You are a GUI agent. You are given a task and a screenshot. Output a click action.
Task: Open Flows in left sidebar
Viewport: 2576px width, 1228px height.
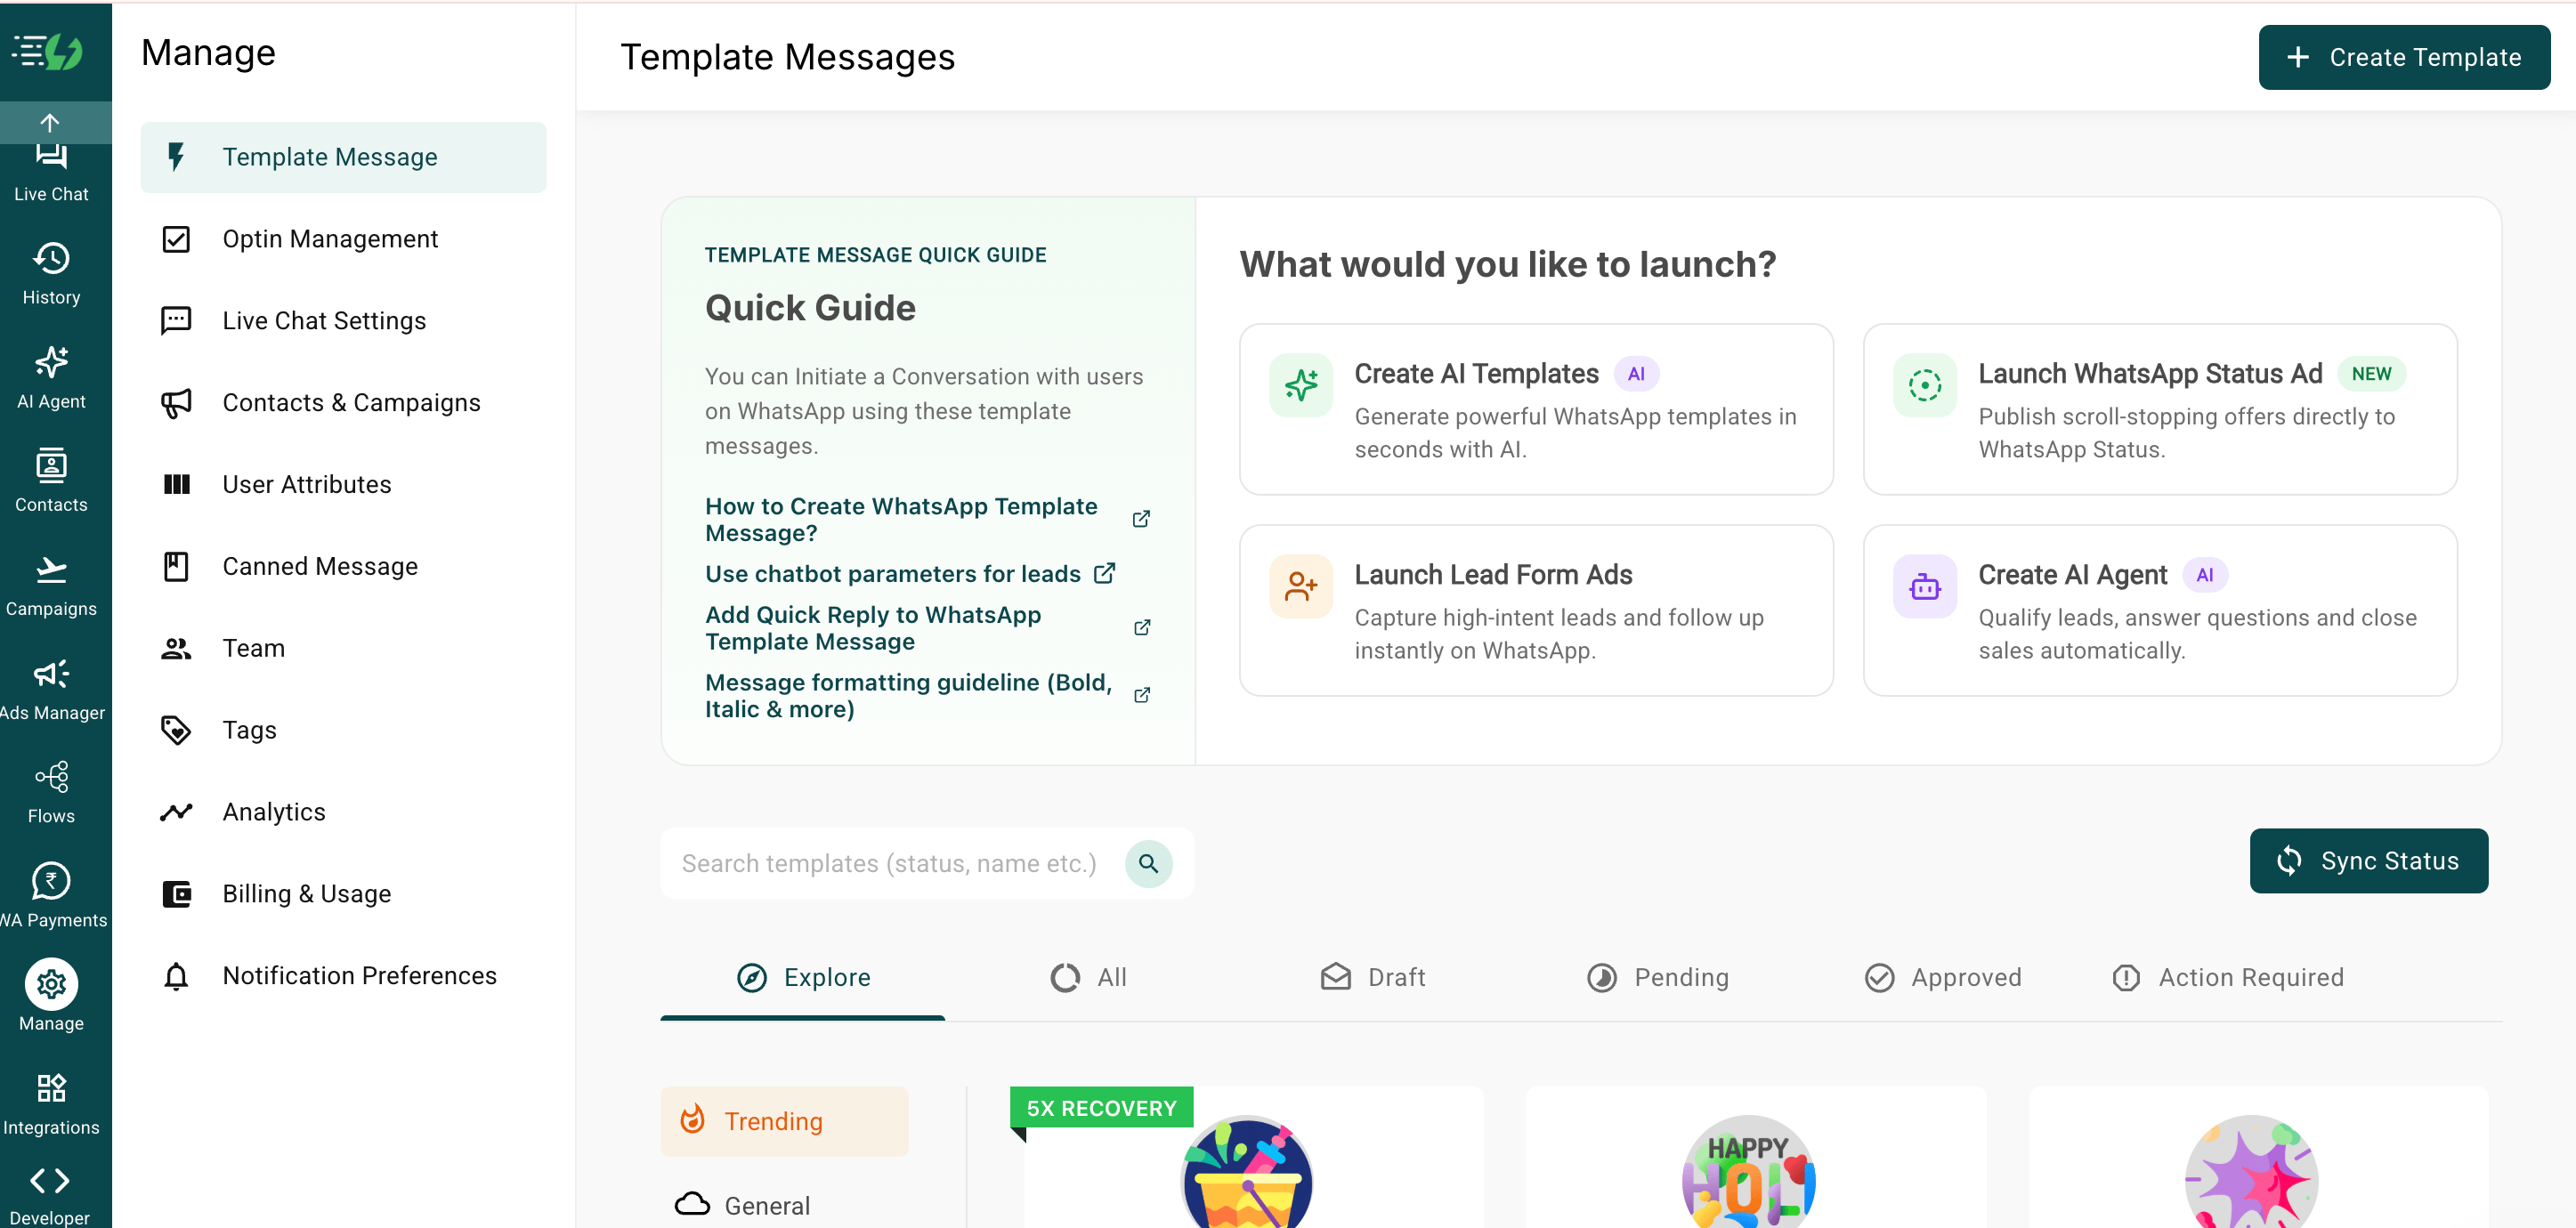pos(51,792)
